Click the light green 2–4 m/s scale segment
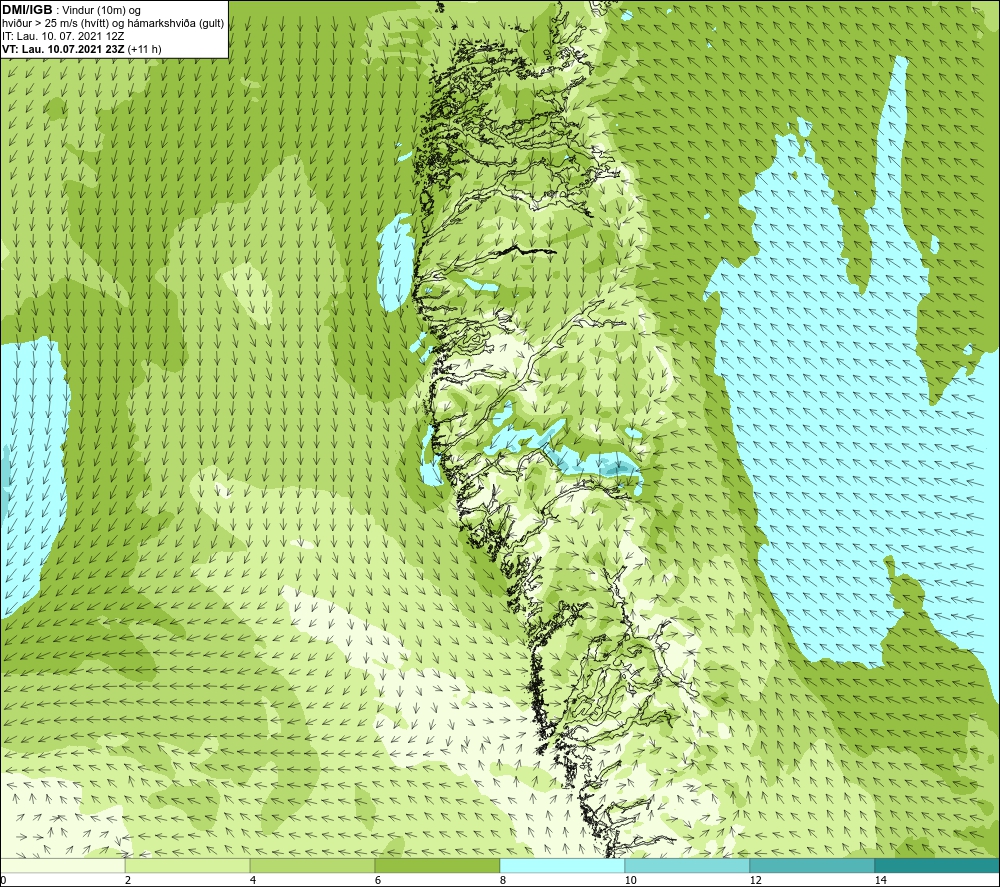 tap(188, 866)
